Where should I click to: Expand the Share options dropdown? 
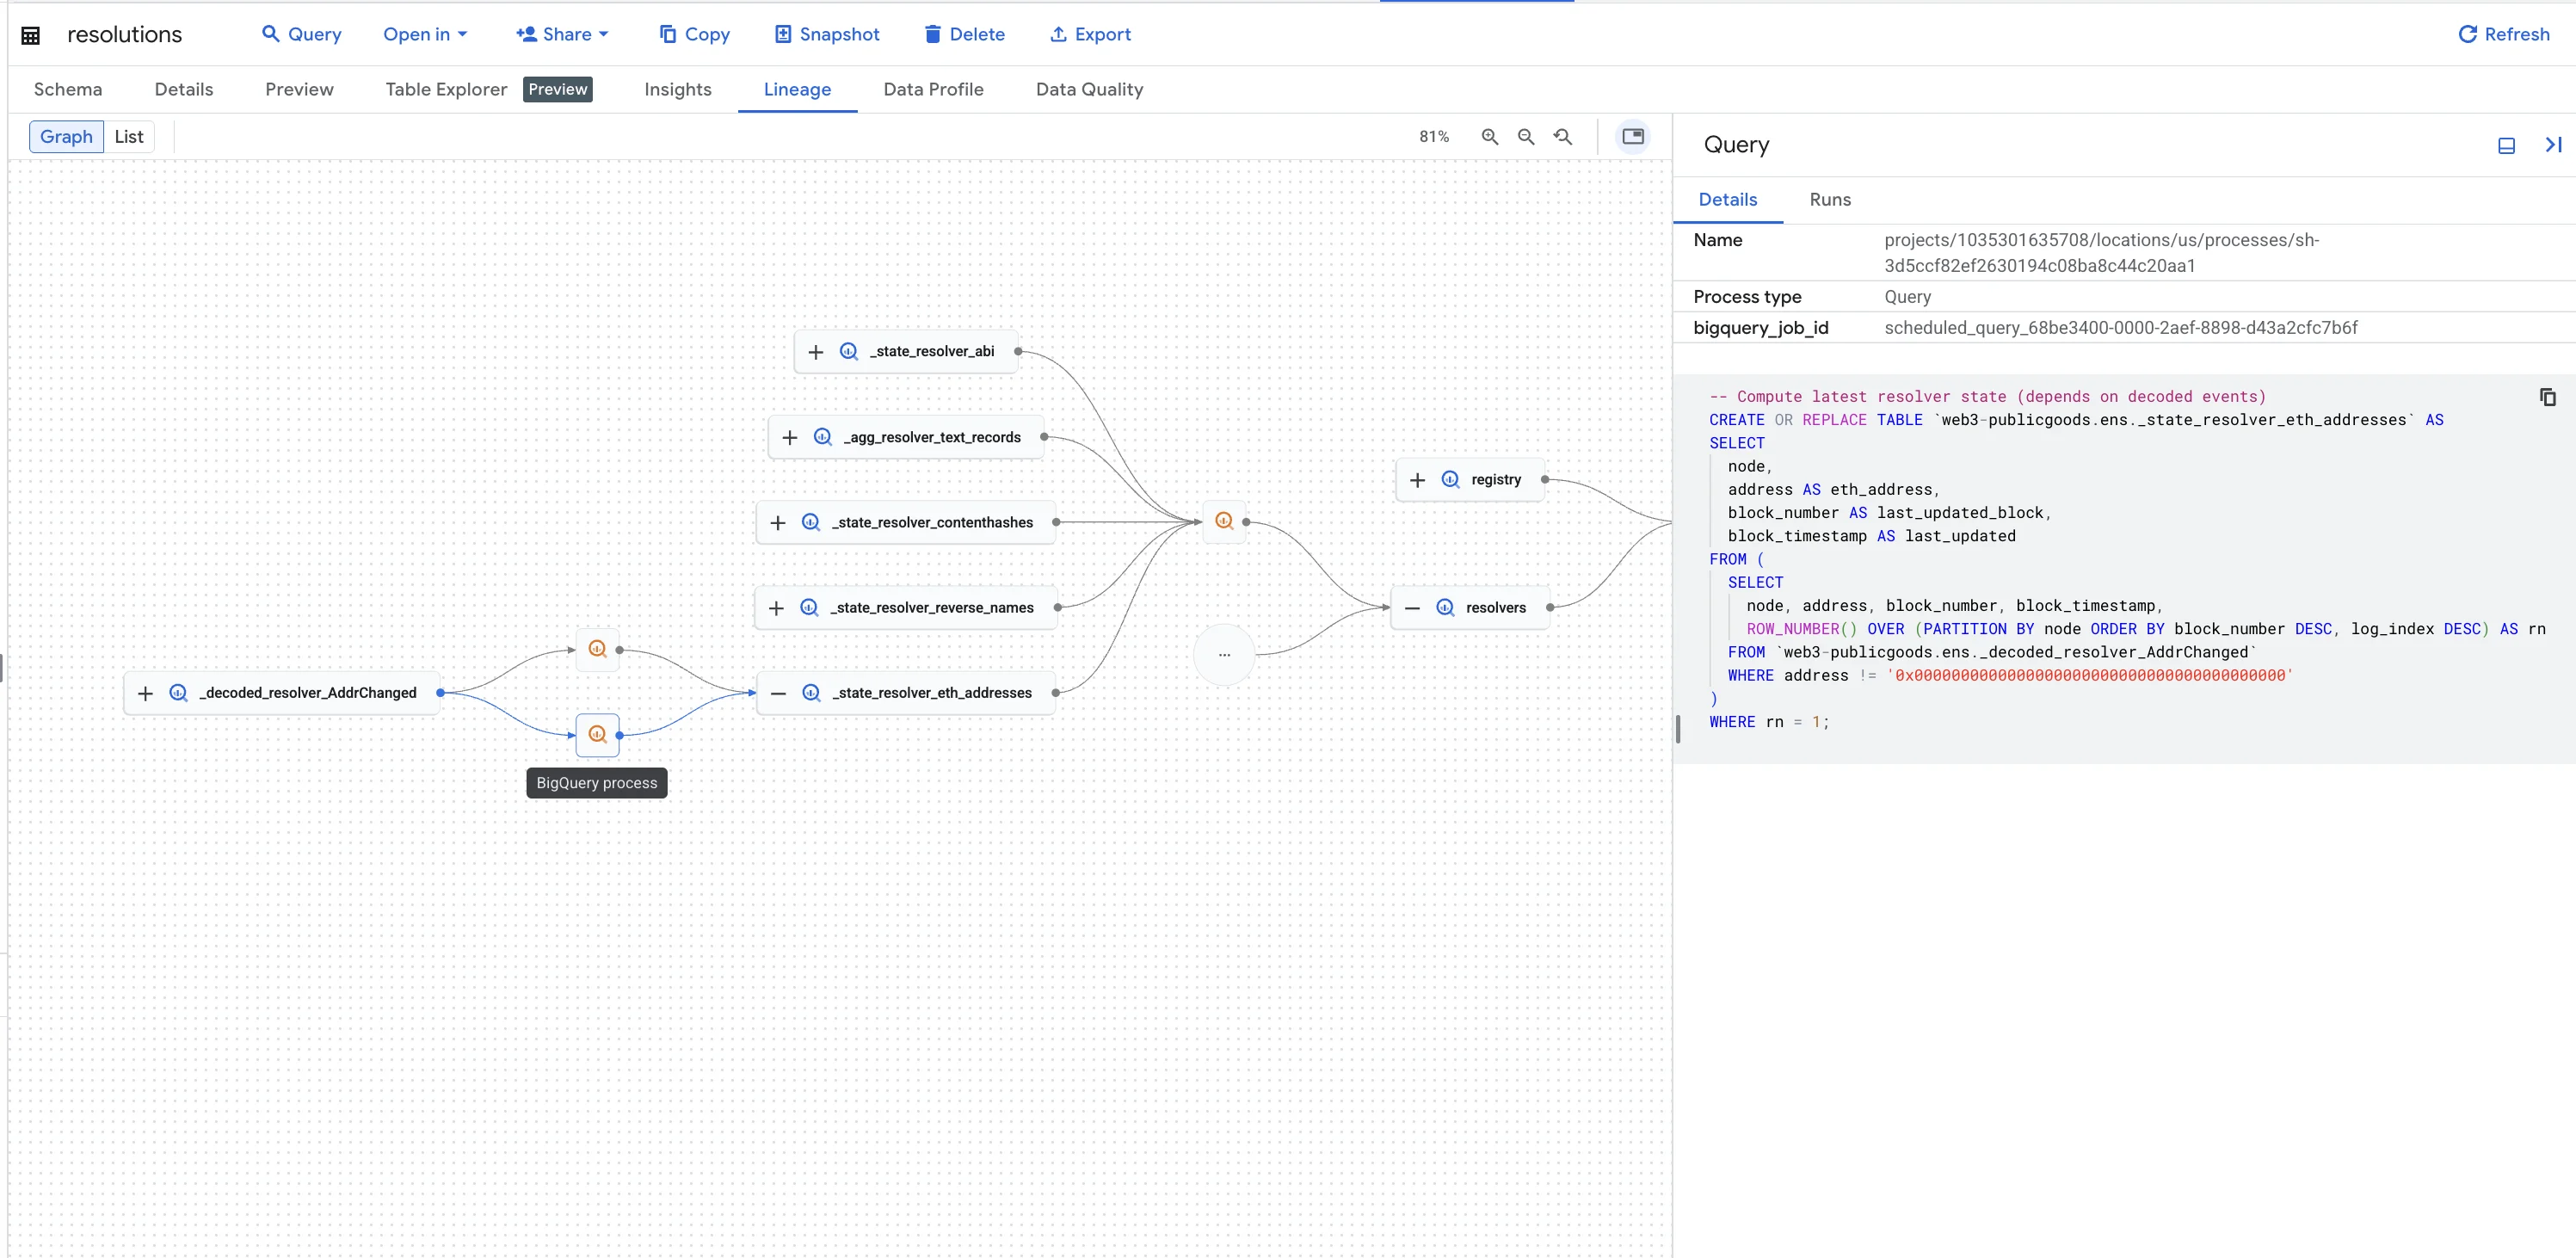coord(562,33)
